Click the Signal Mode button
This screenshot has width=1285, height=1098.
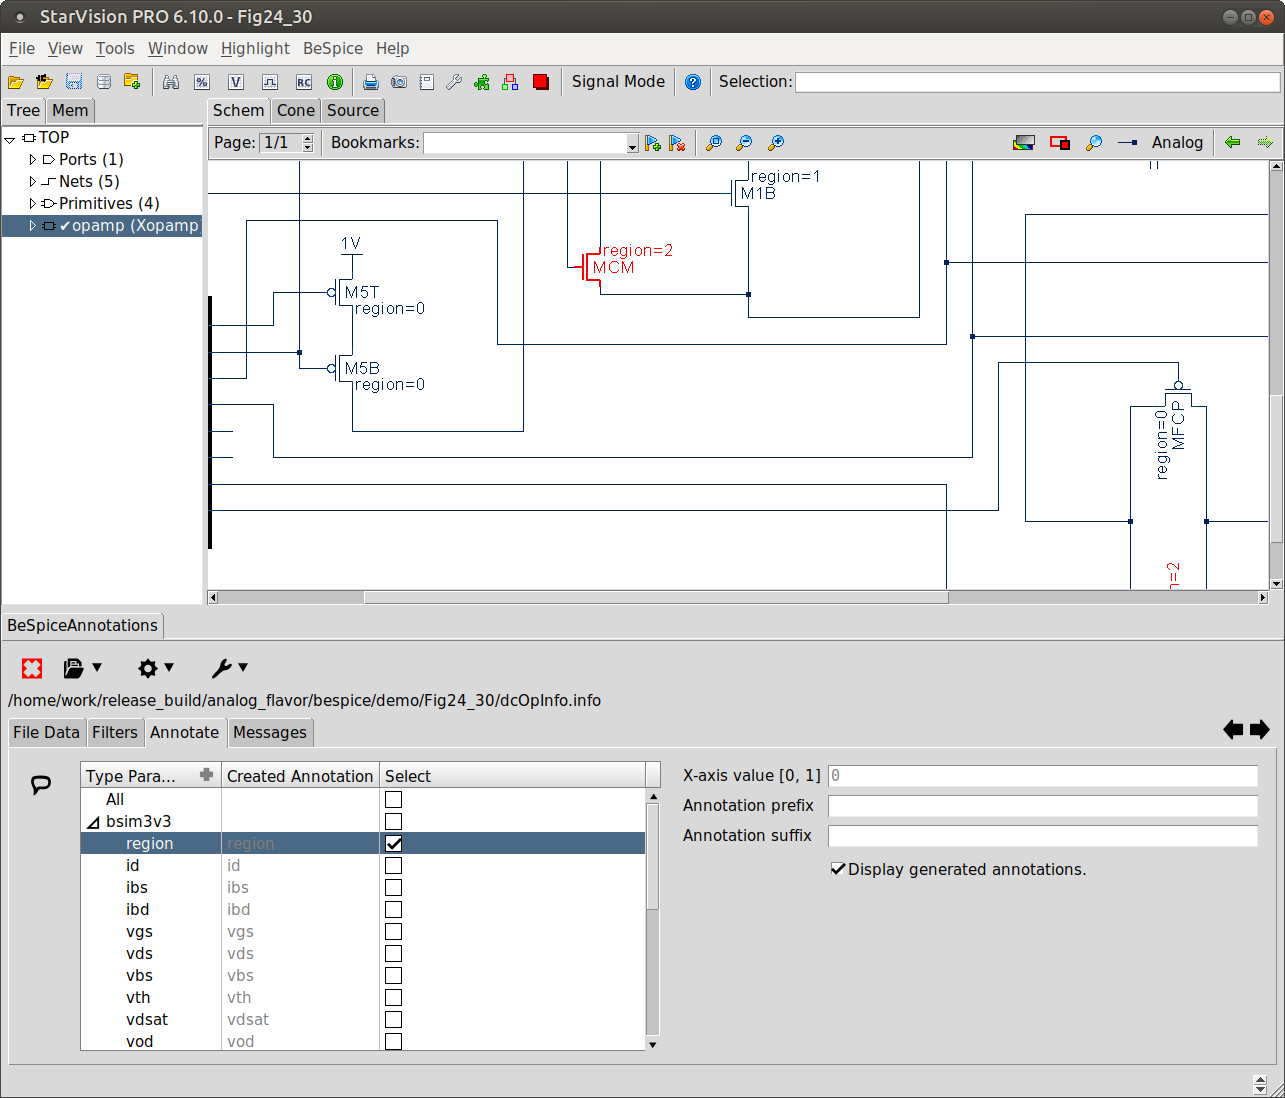[618, 82]
